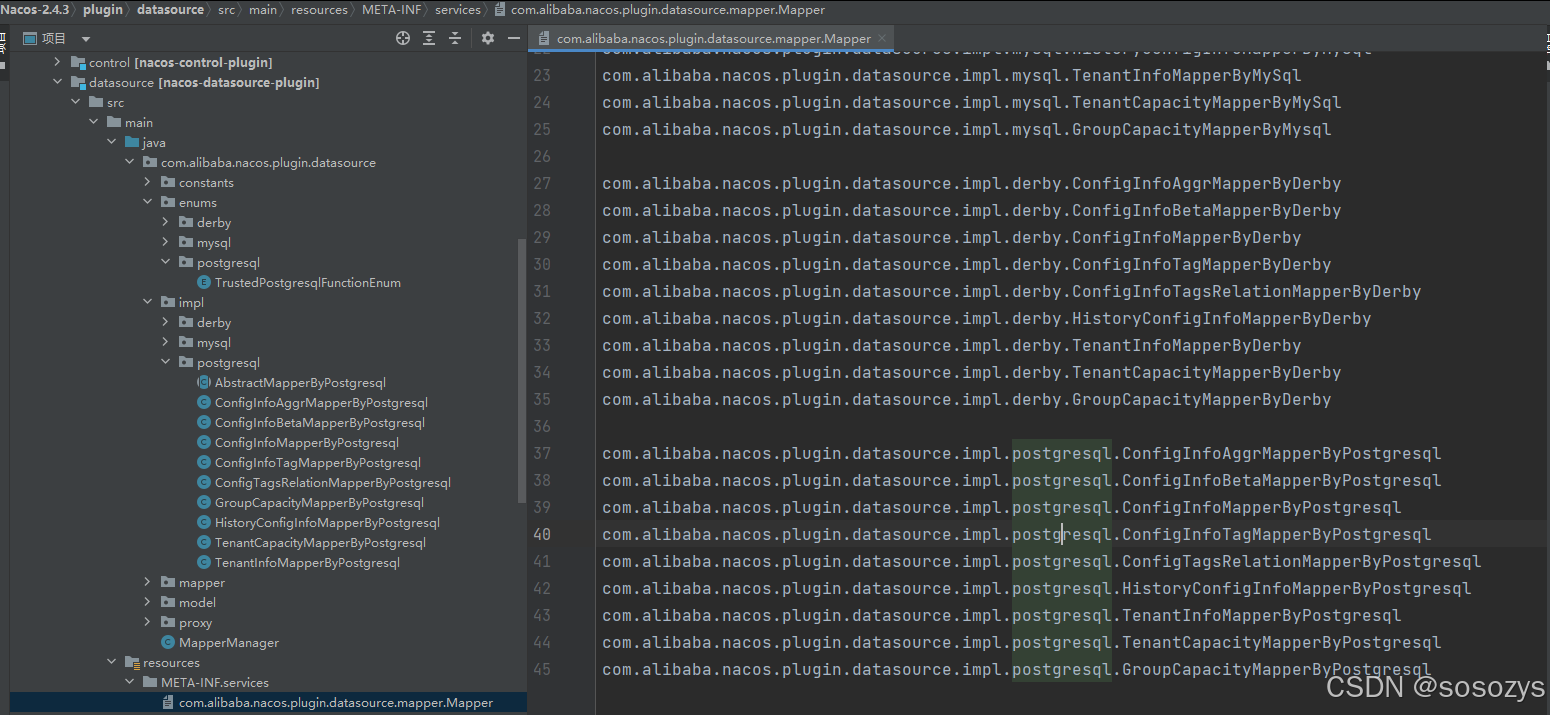Expand the proxy package
Image resolution: width=1550 pixels, height=715 pixels.
147,622
